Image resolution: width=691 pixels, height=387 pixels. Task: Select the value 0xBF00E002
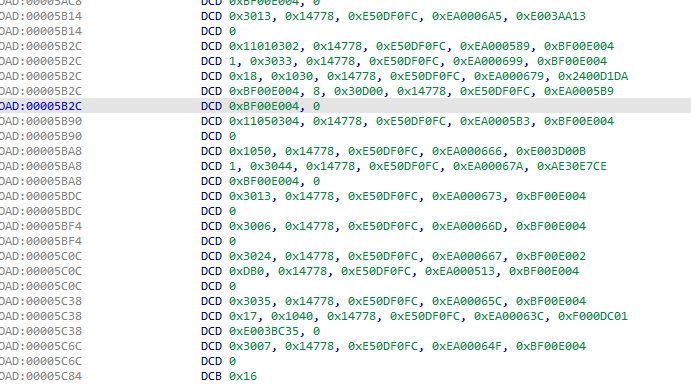tap(550, 256)
